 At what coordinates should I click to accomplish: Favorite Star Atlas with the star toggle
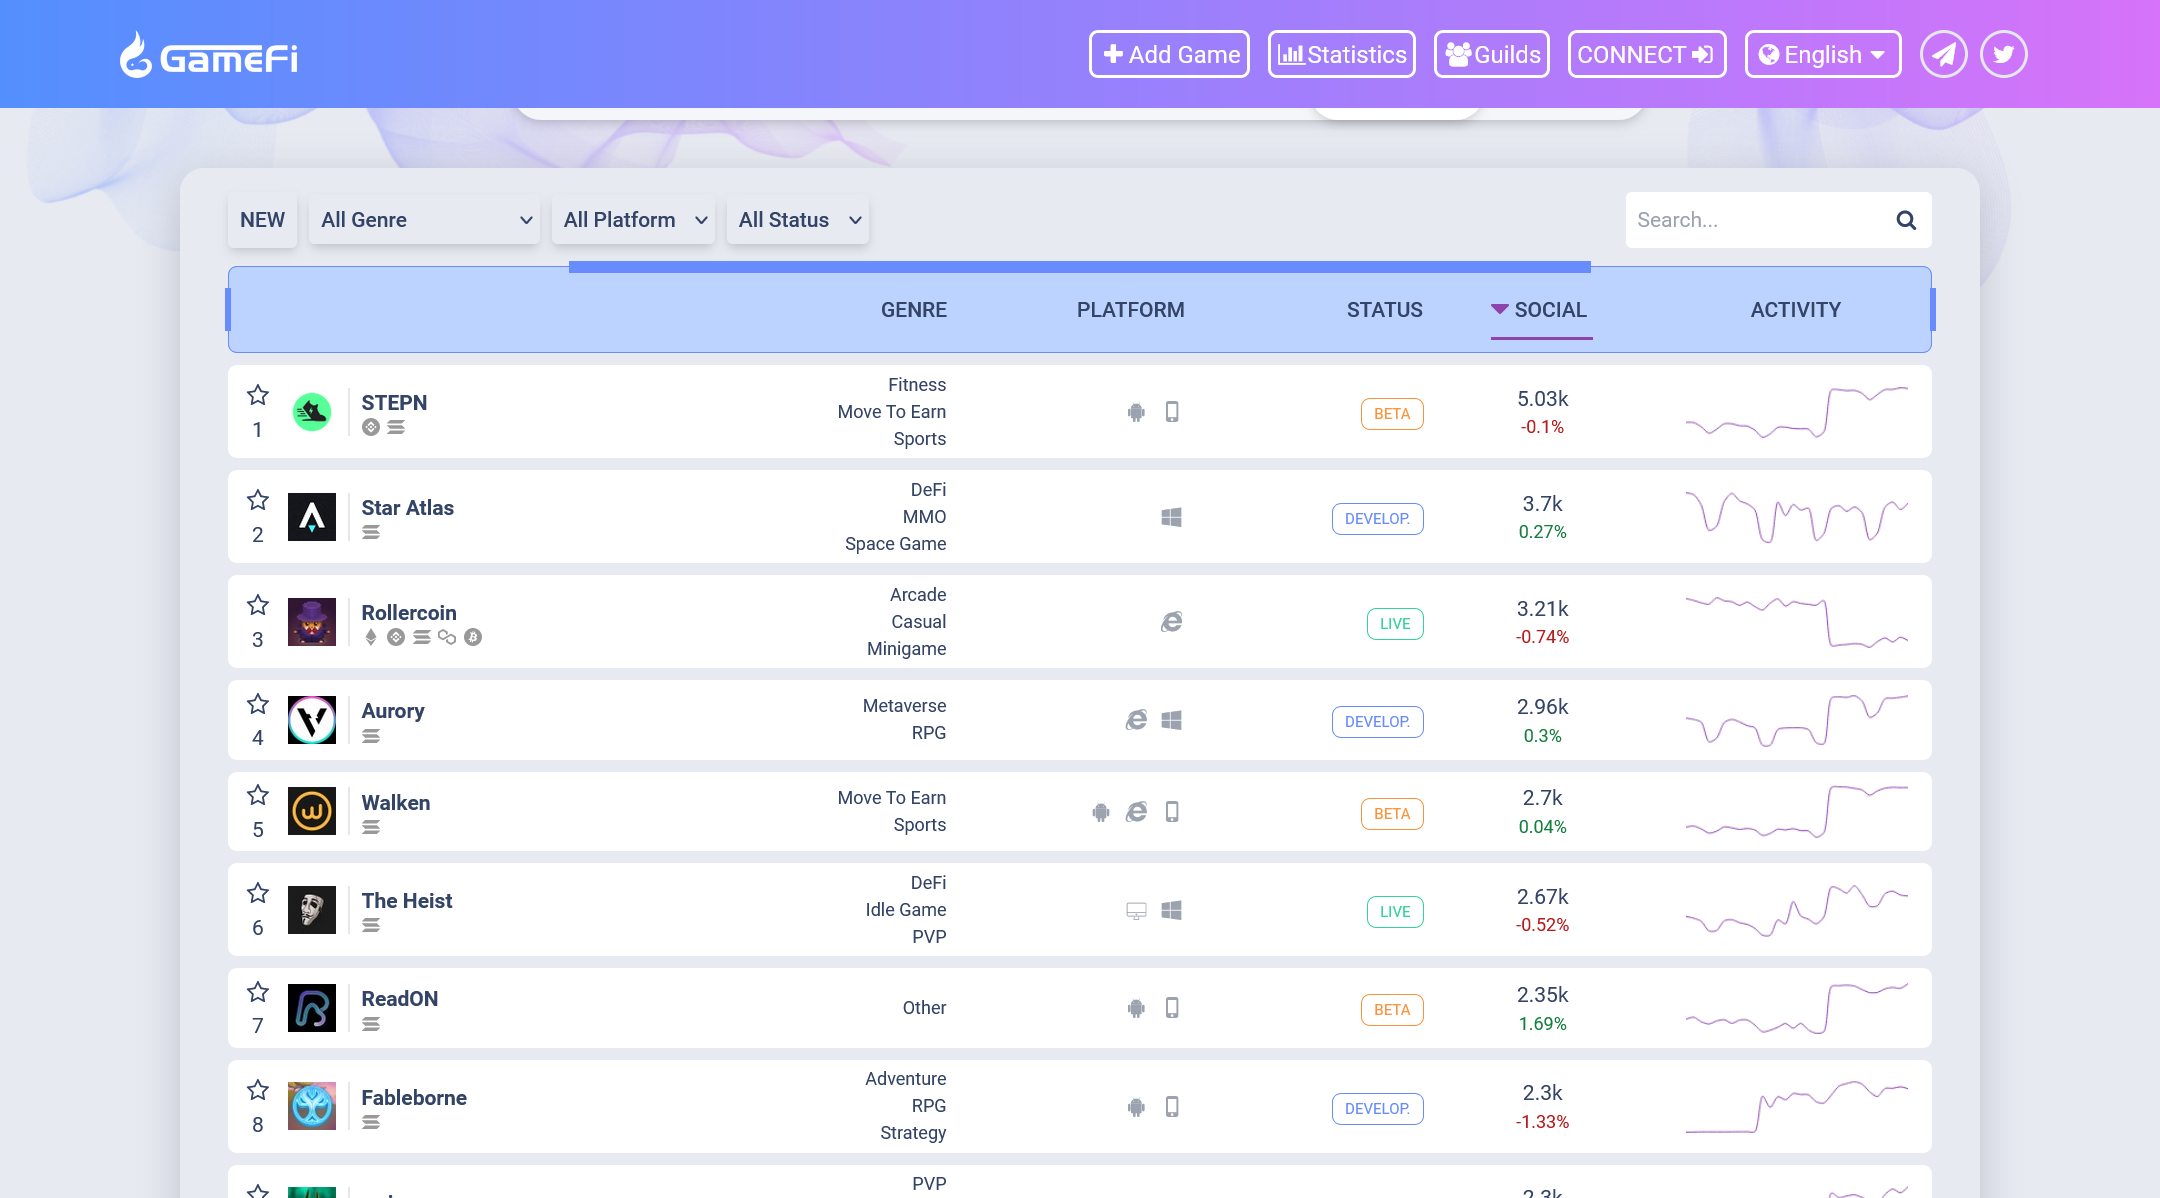[x=258, y=500]
